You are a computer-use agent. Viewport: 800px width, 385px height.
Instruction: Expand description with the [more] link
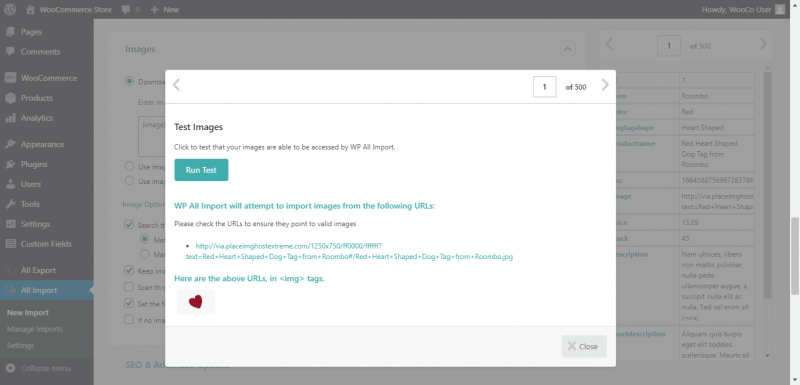690,318
